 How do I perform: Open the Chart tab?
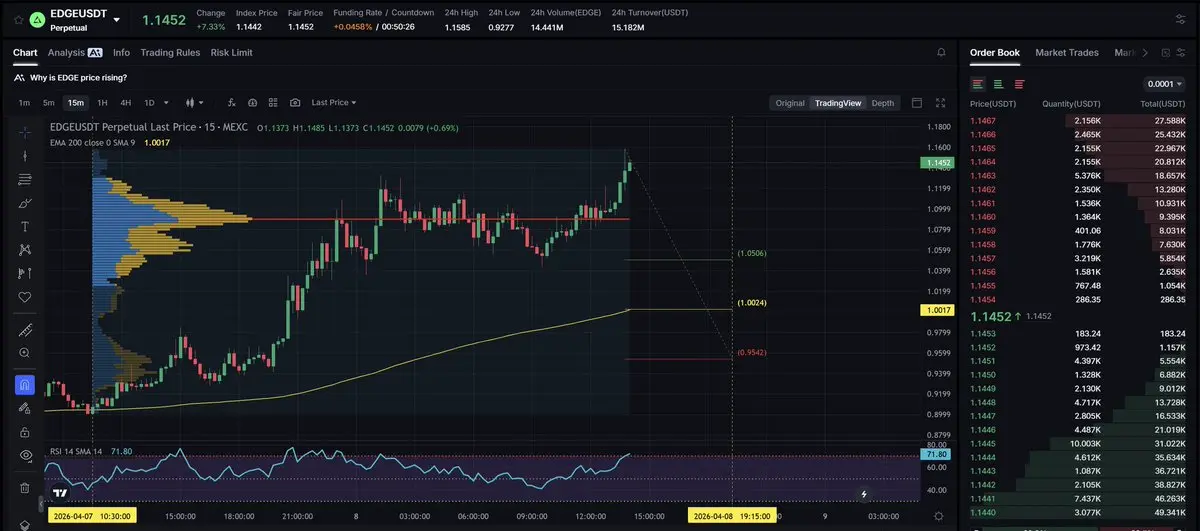(25, 52)
